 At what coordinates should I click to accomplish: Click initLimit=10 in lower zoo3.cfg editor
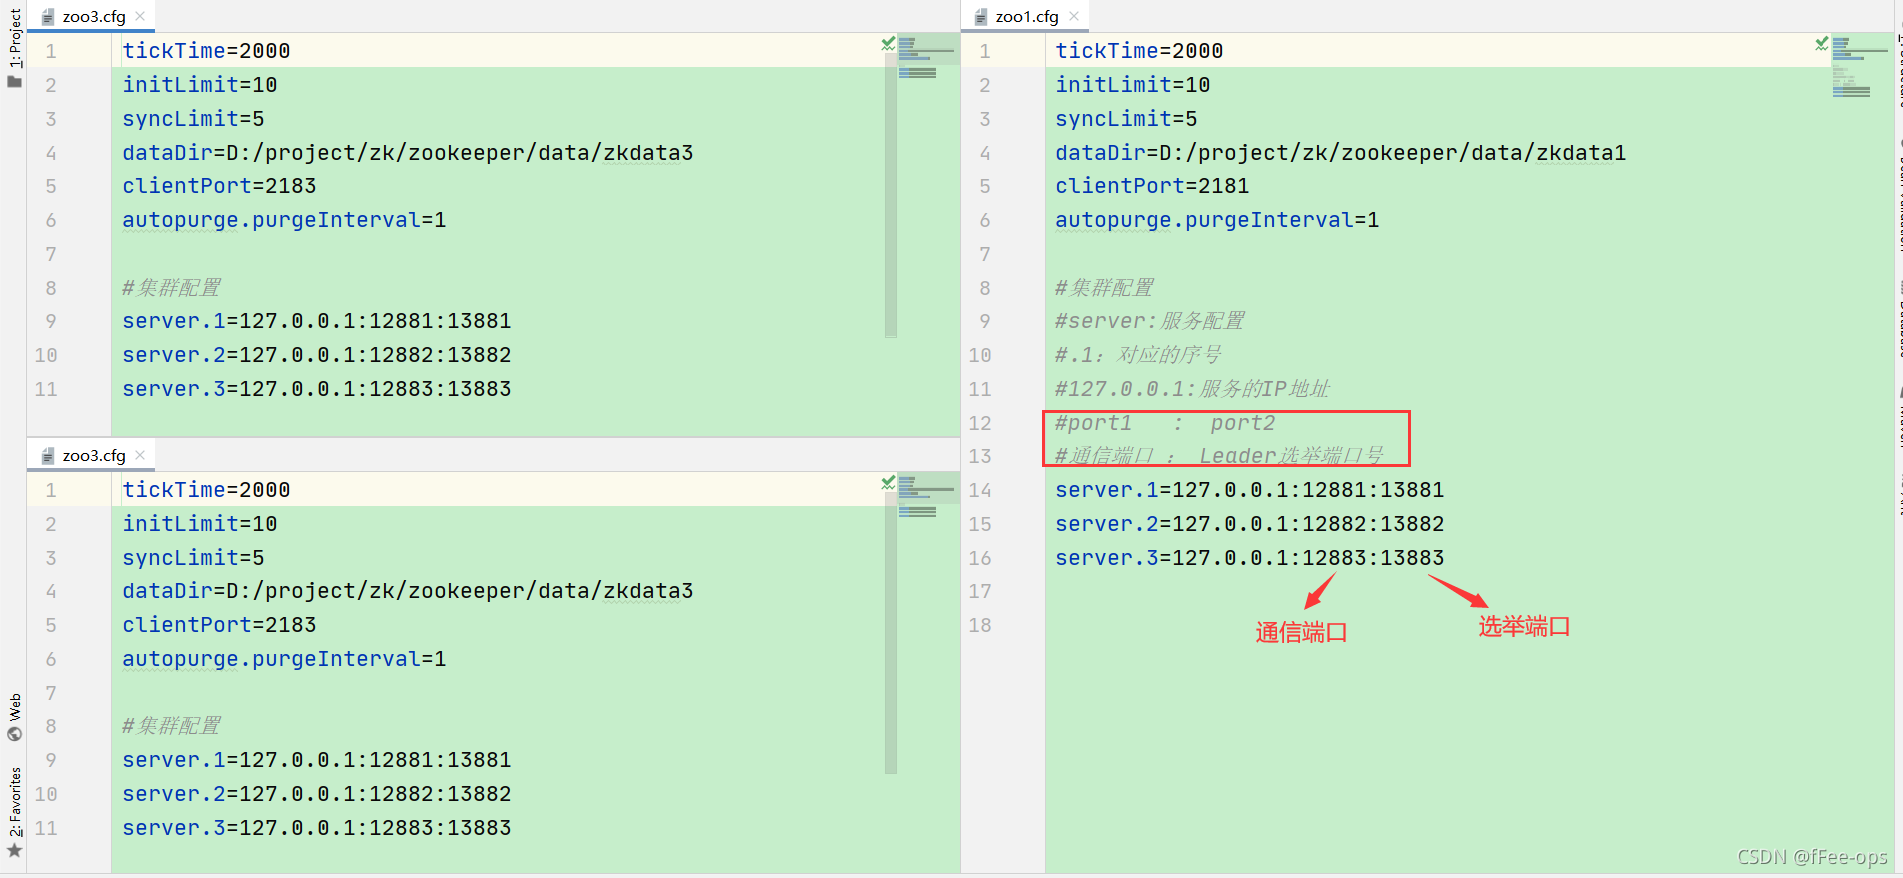199,524
